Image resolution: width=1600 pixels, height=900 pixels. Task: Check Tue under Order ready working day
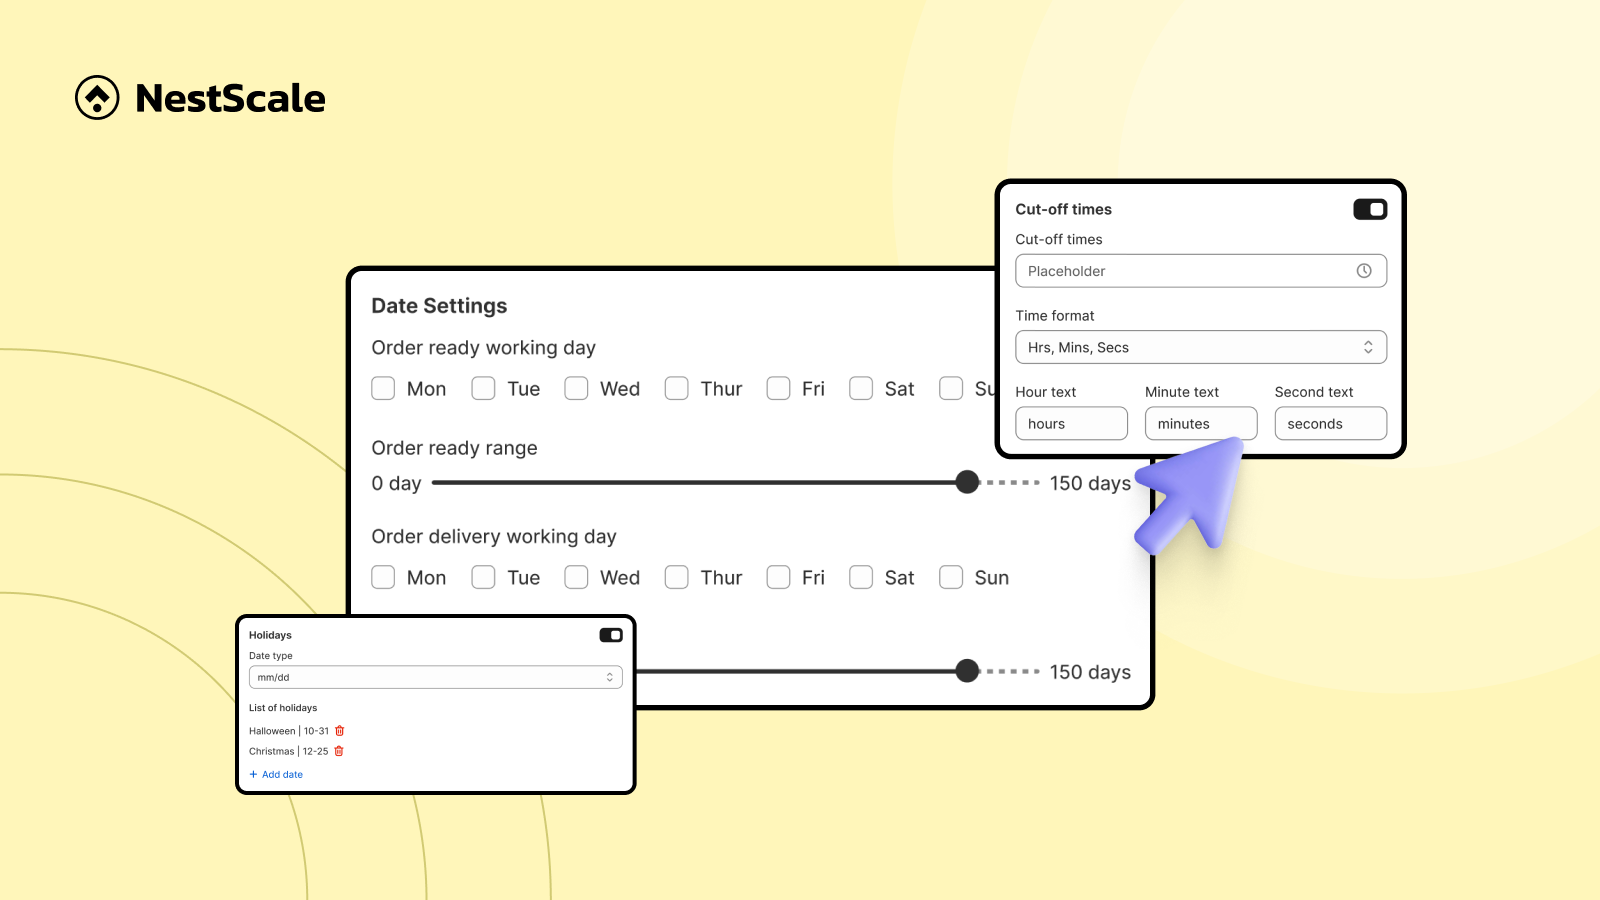tap(484, 388)
